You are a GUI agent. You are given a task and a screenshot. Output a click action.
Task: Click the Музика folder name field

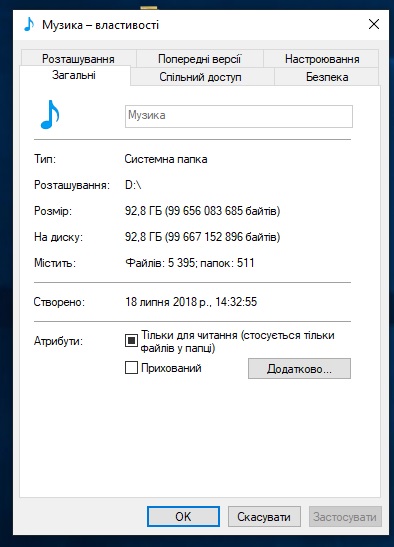(239, 116)
